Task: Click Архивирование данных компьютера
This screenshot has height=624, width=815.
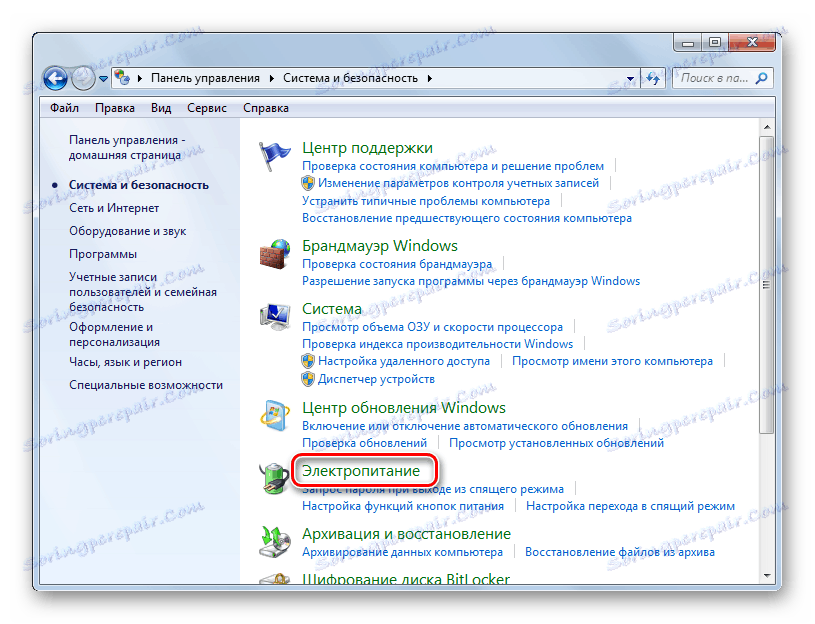Action: point(402,552)
